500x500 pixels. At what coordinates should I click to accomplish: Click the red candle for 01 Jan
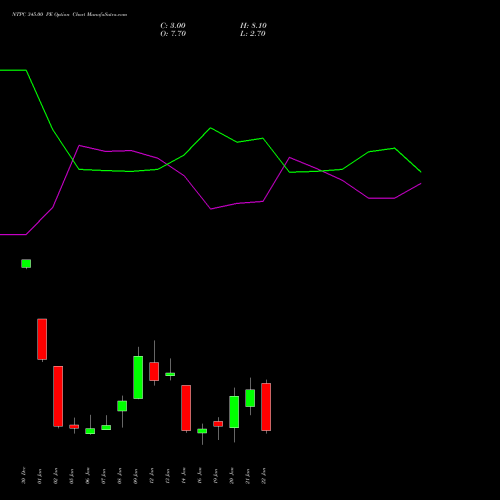click(x=42, y=339)
